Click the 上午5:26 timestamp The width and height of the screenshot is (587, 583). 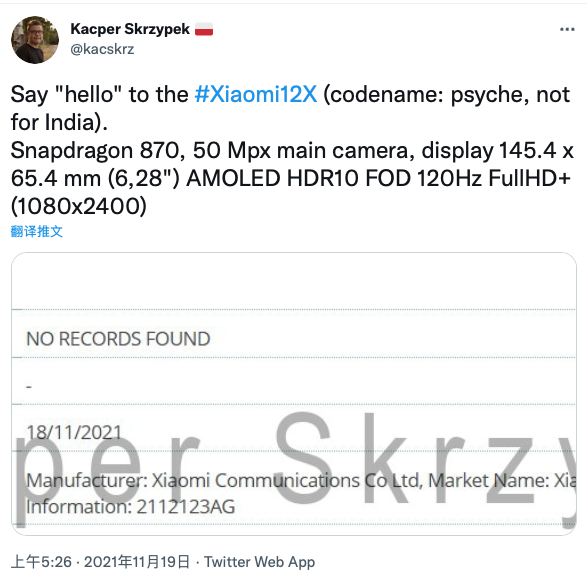pos(41,562)
